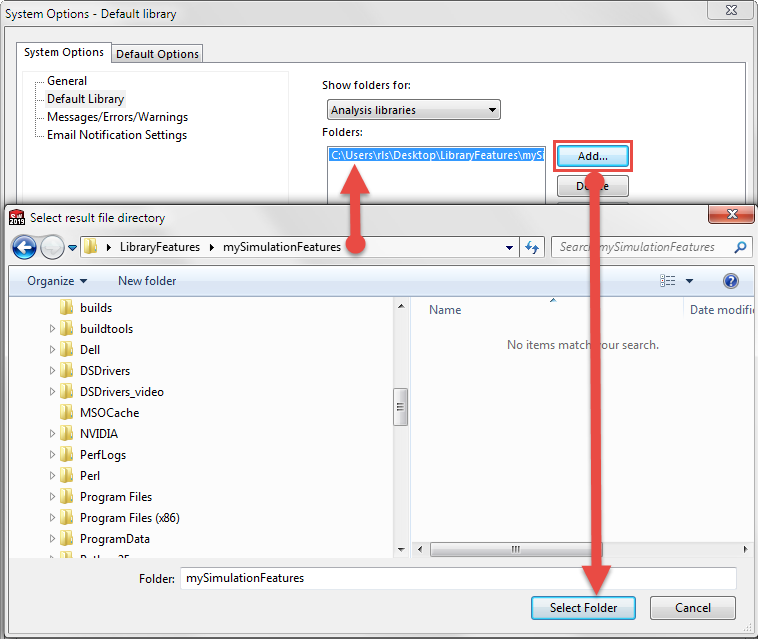758x639 pixels.
Task: Click the NVIDIA folder icon
Action: click(67, 434)
